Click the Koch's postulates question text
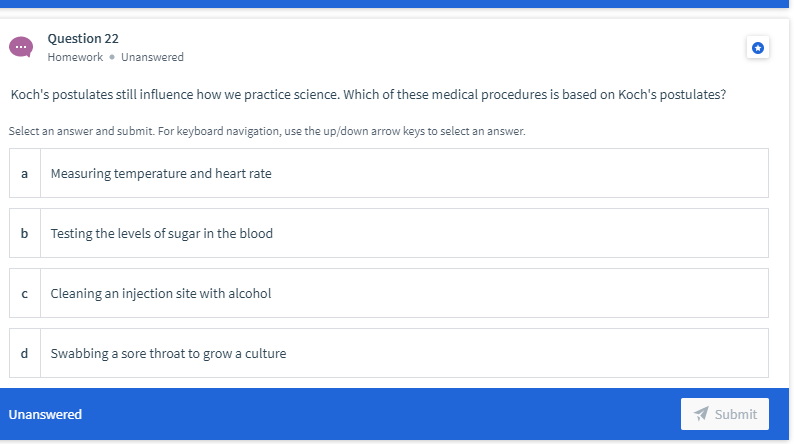The height and width of the screenshot is (444, 794). point(368,95)
